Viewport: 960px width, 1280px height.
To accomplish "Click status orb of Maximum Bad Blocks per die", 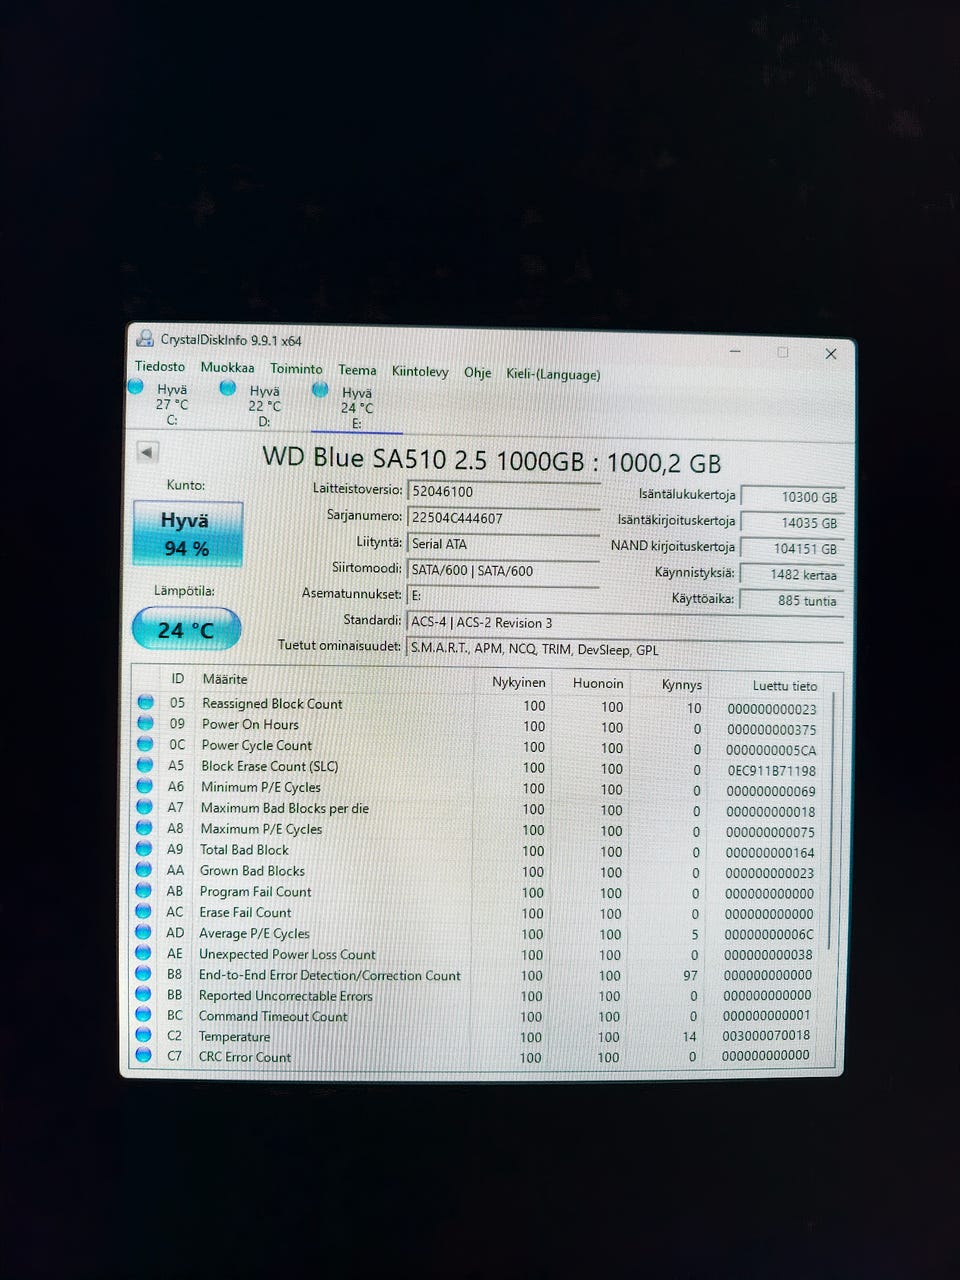I will (x=145, y=807).
